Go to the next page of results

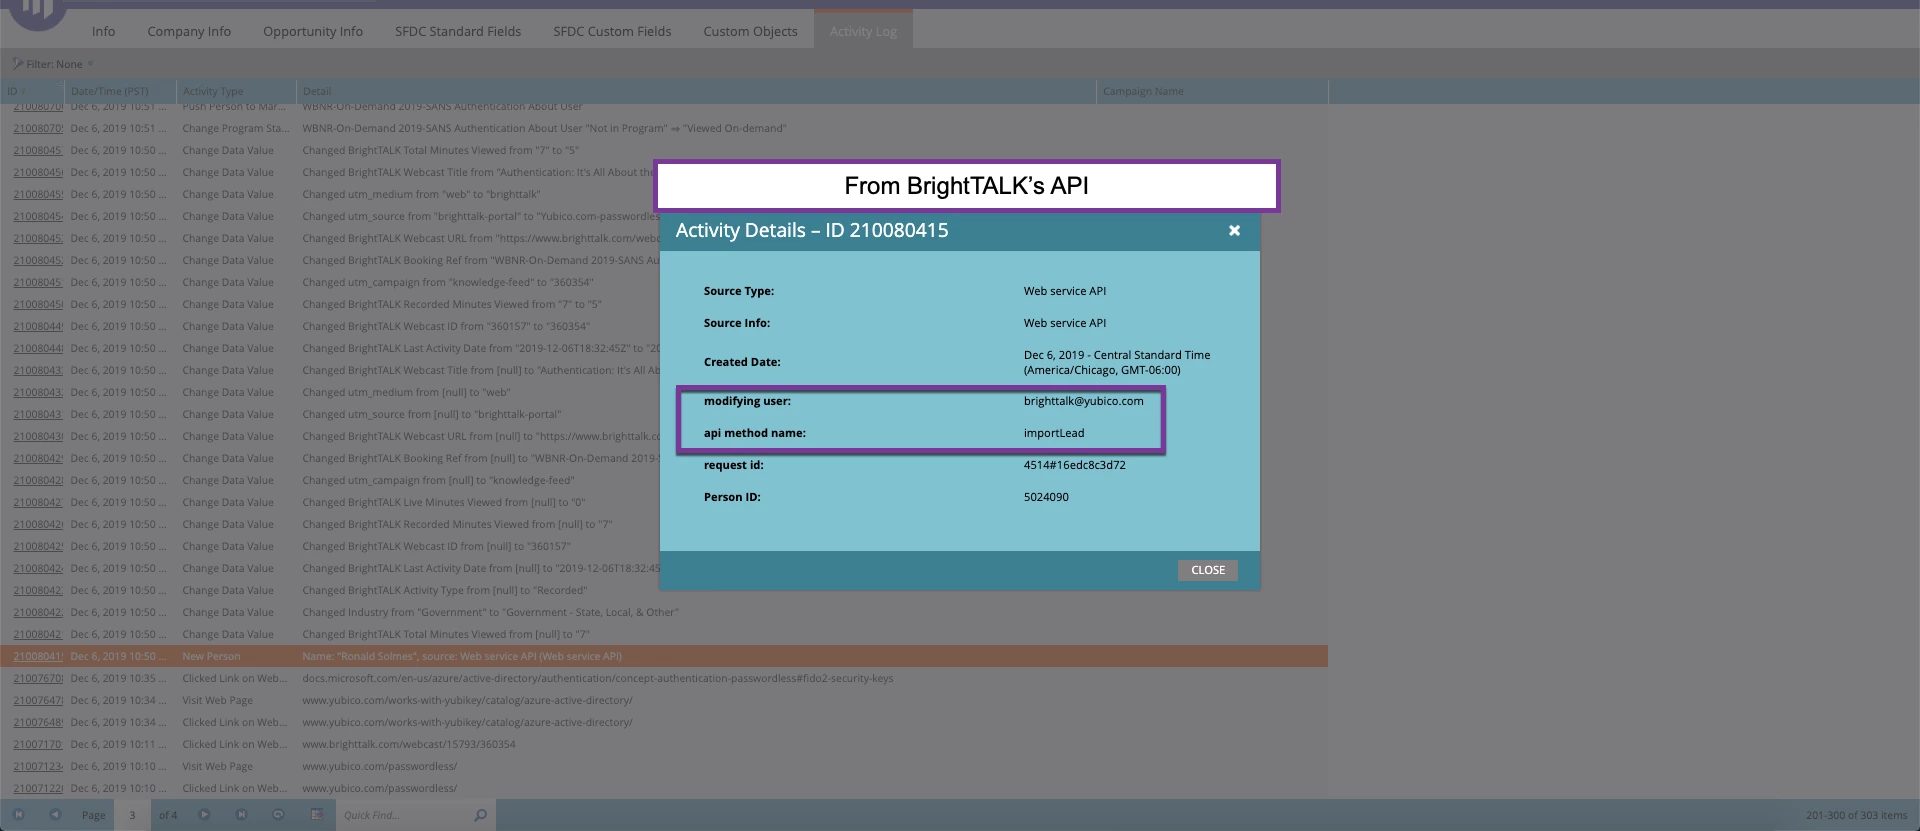[x=204, y=815]
